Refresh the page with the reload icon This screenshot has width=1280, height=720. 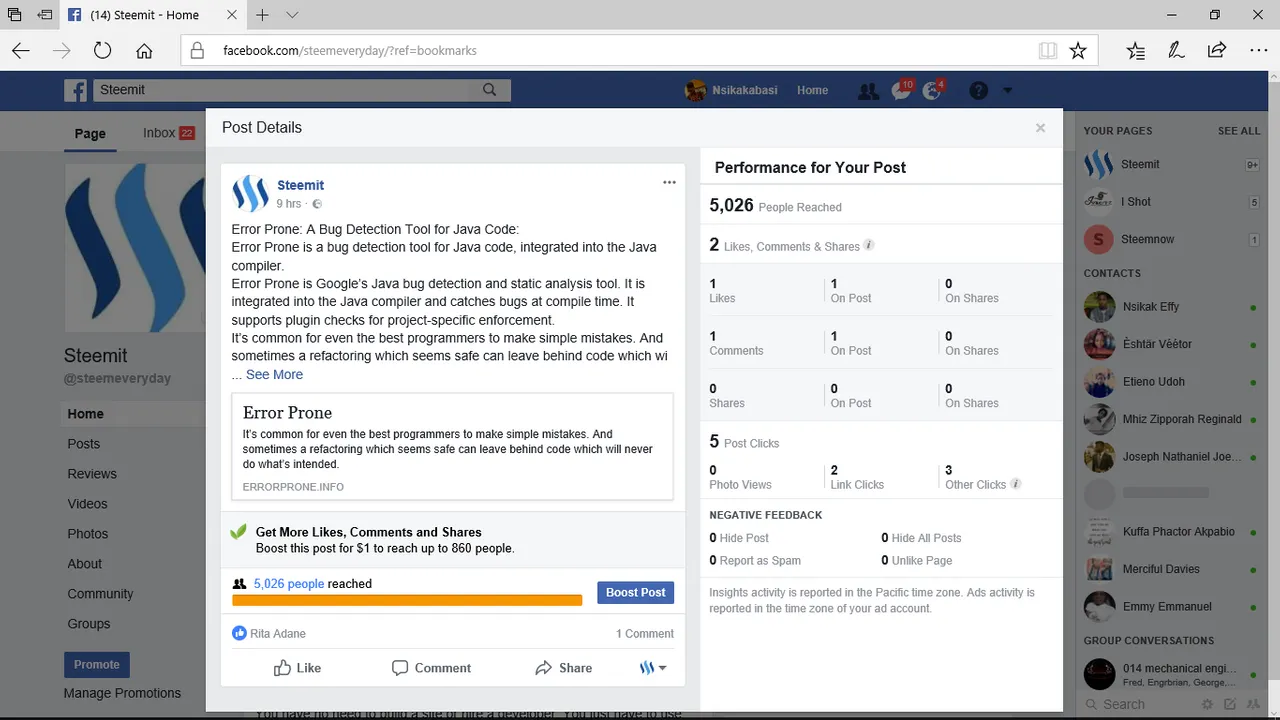click(x=102, y=51)
